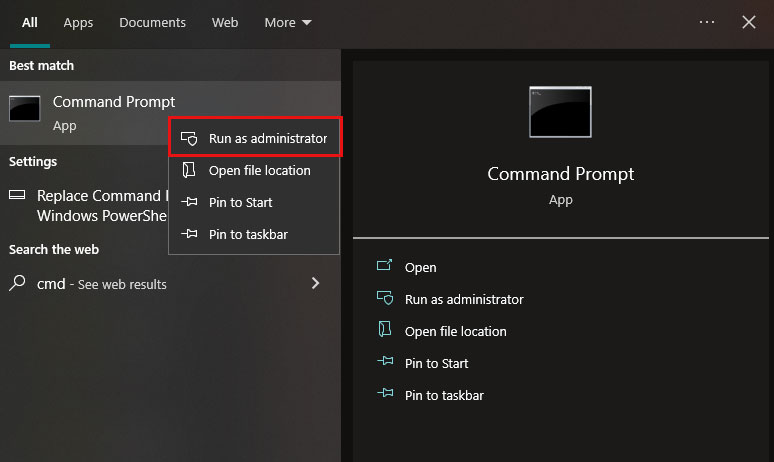This screenshot has width=774, height=462.
Task: Switch to the Apps search tab
Action: (x=78, y=23)
